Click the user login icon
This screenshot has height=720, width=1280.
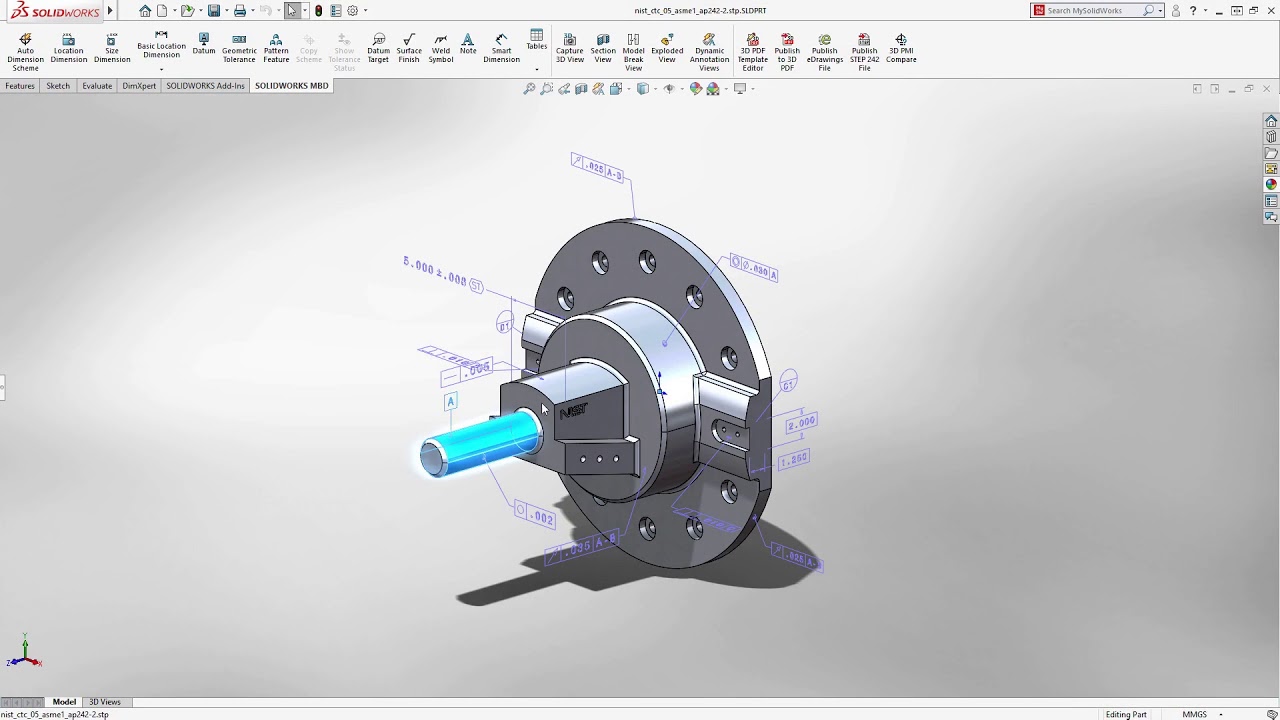click(x=1176, y=11)
